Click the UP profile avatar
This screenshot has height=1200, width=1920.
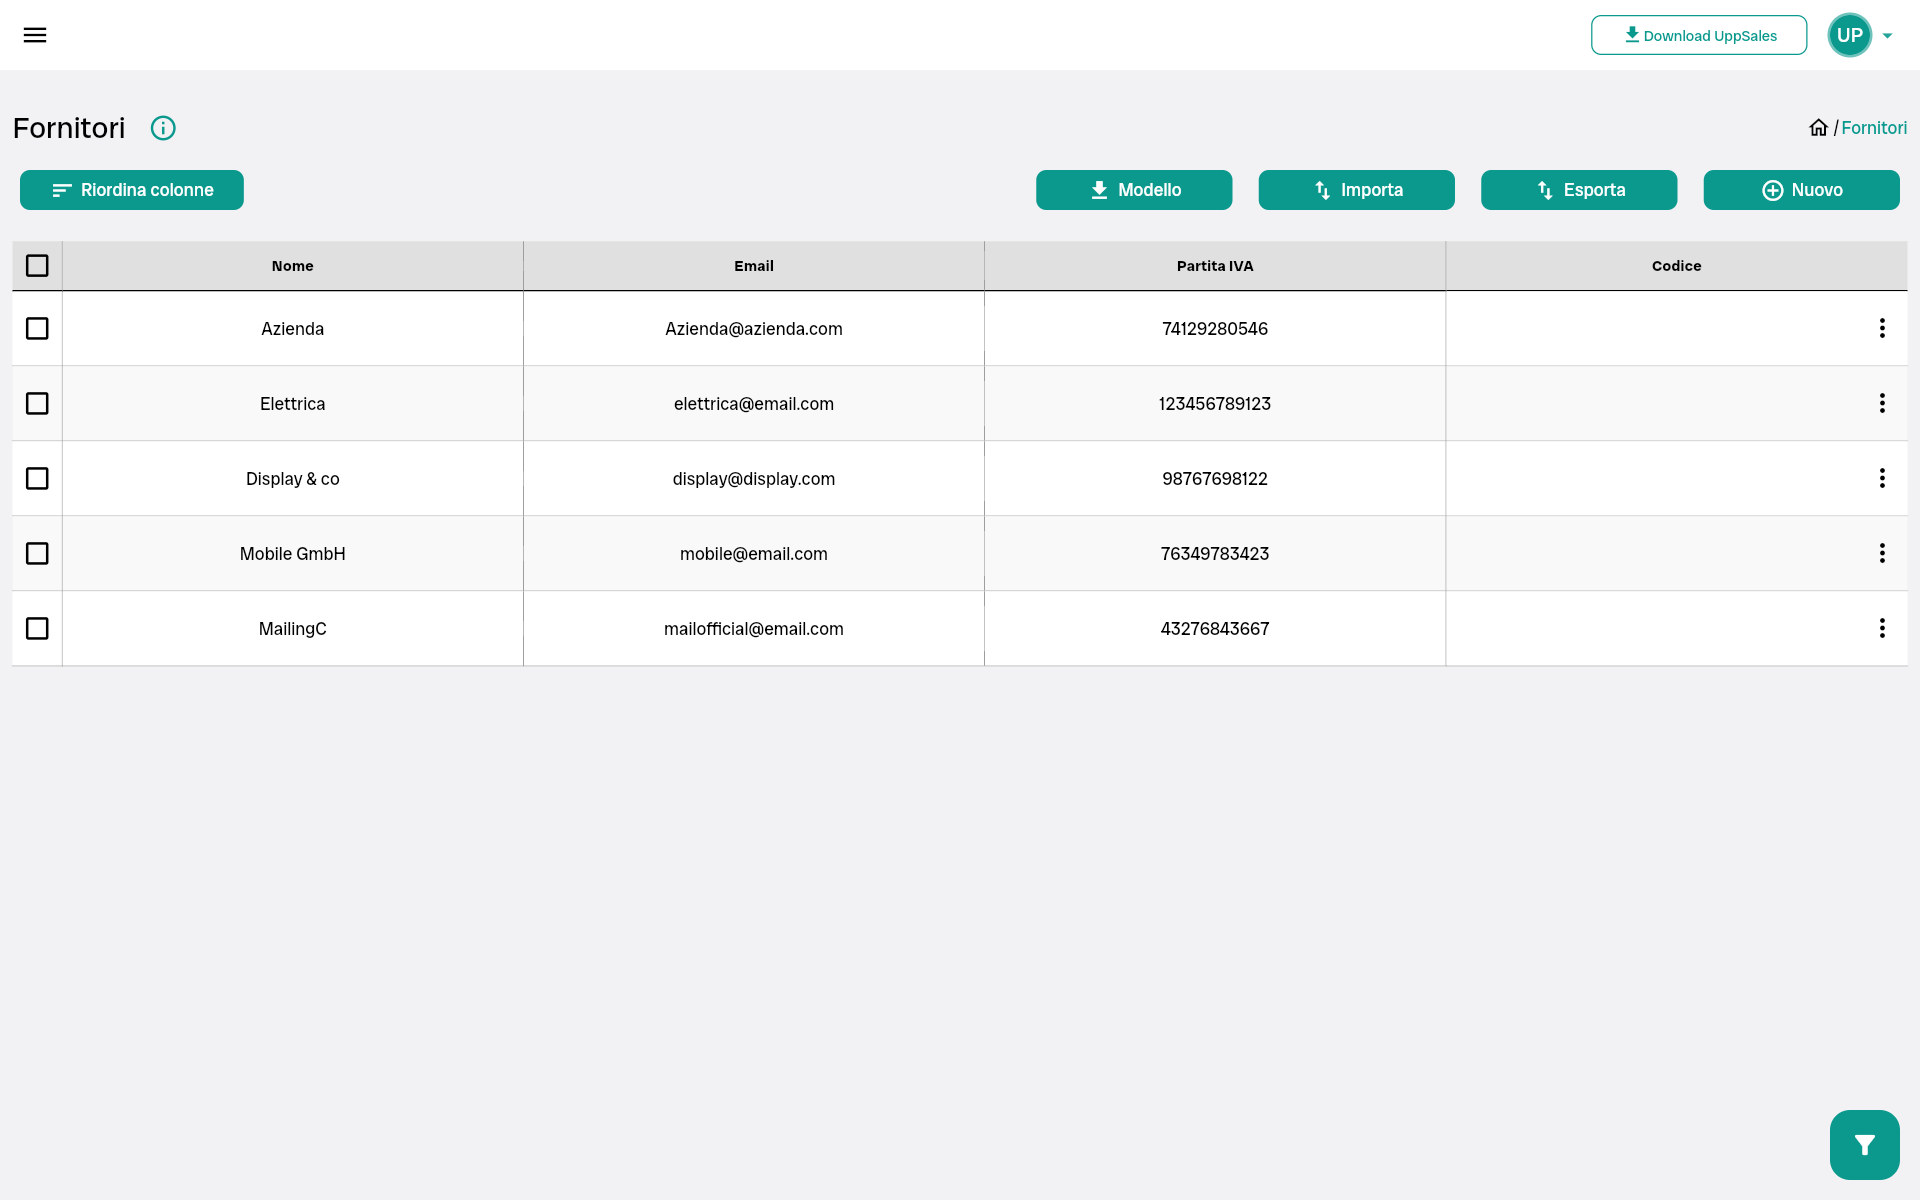pyautogui.click(x=1849, y=35)
